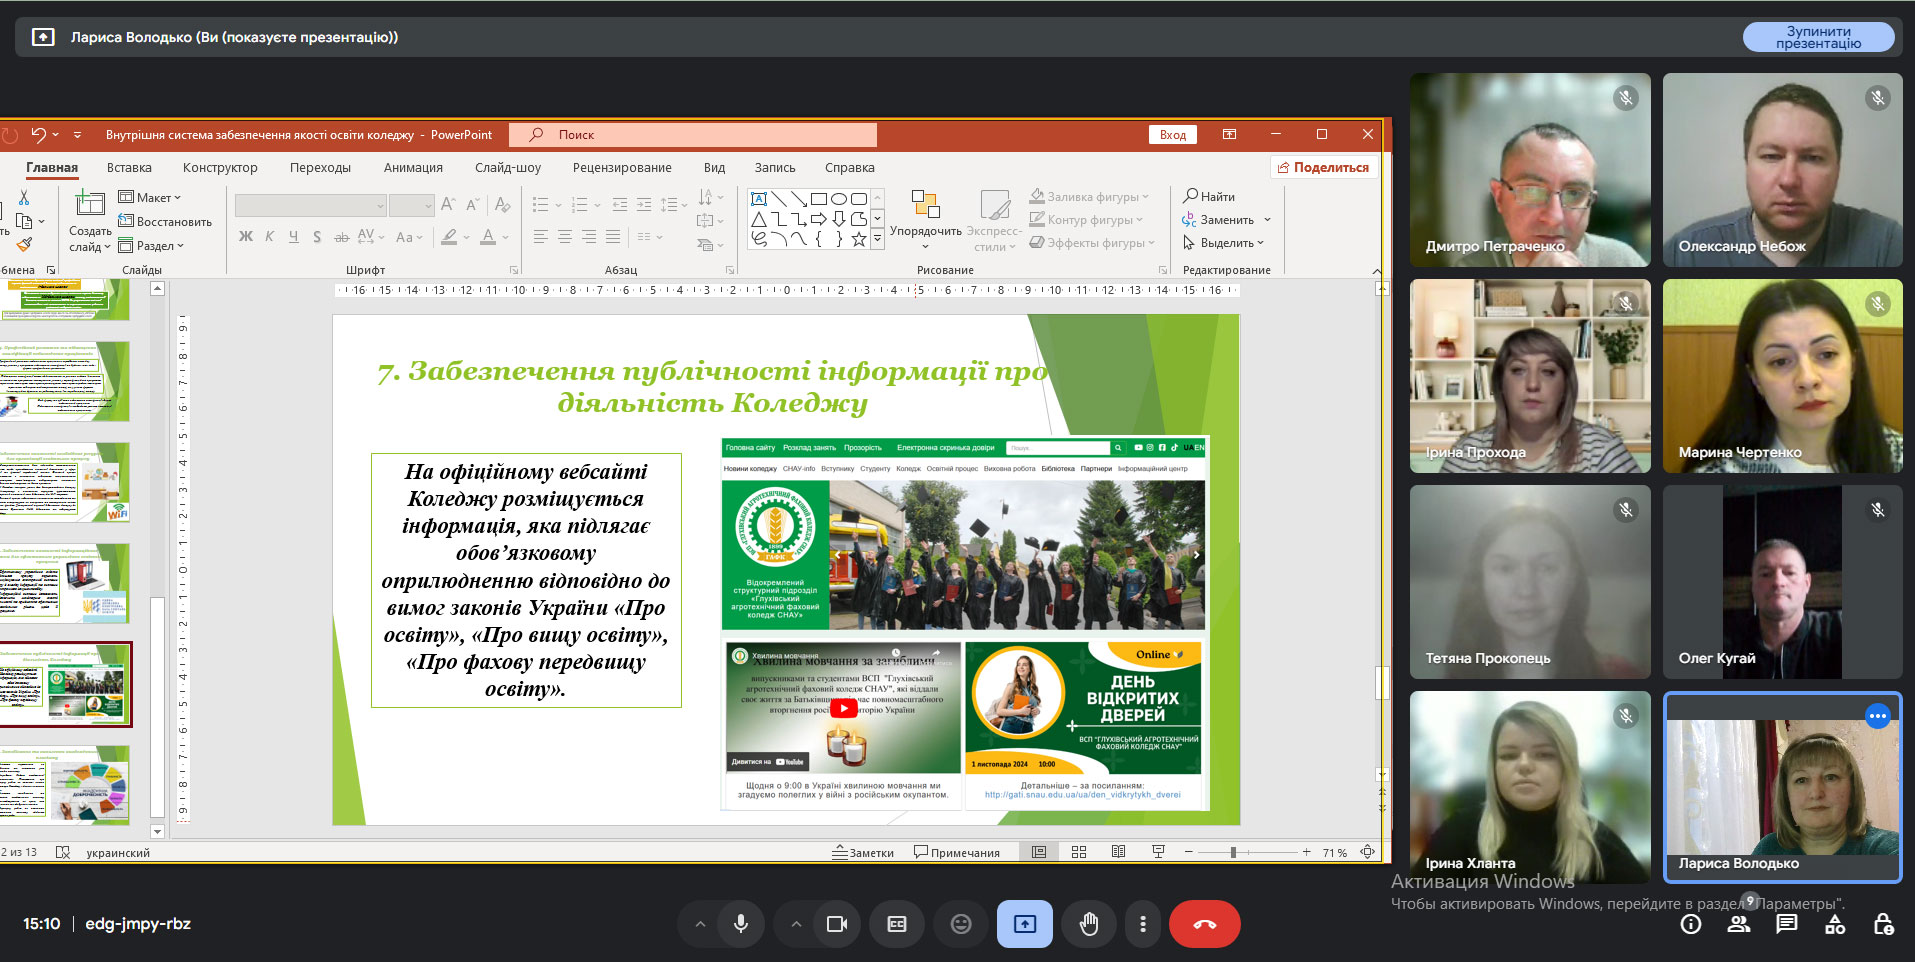This screenshot has height=962, width=1915.
Task: Open the font name combo box
Action: pos(310,206)
